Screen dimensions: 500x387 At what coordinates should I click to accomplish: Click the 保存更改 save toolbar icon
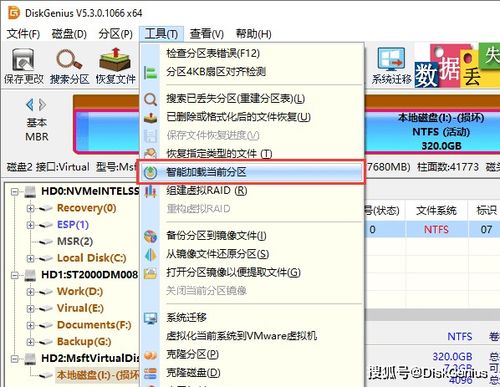(x=23, y=66)
